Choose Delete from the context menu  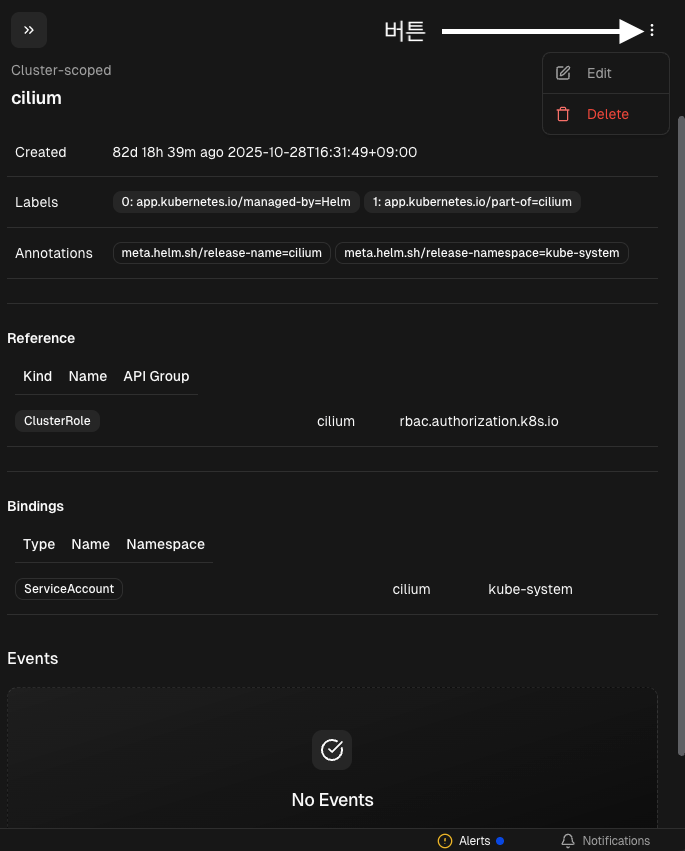point(607,114)
